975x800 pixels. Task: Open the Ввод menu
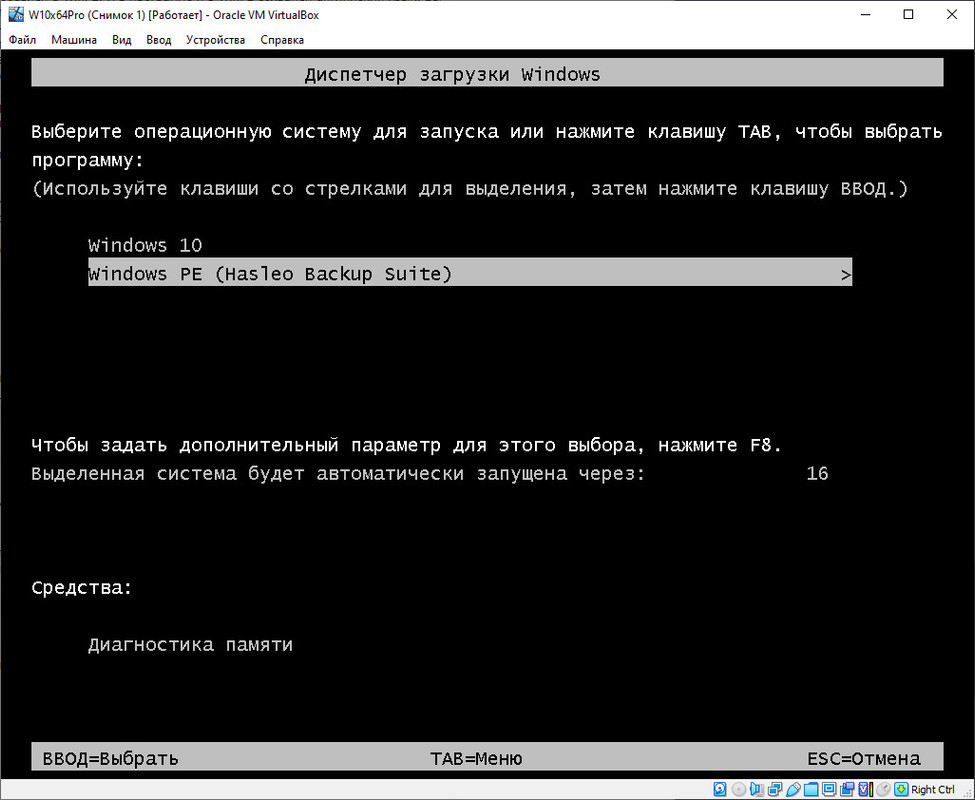(159, 40)
